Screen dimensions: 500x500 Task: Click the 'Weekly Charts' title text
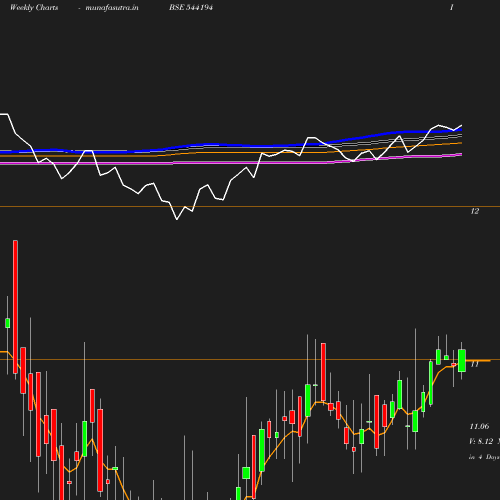pyautogui.click(x=34, y=7)
